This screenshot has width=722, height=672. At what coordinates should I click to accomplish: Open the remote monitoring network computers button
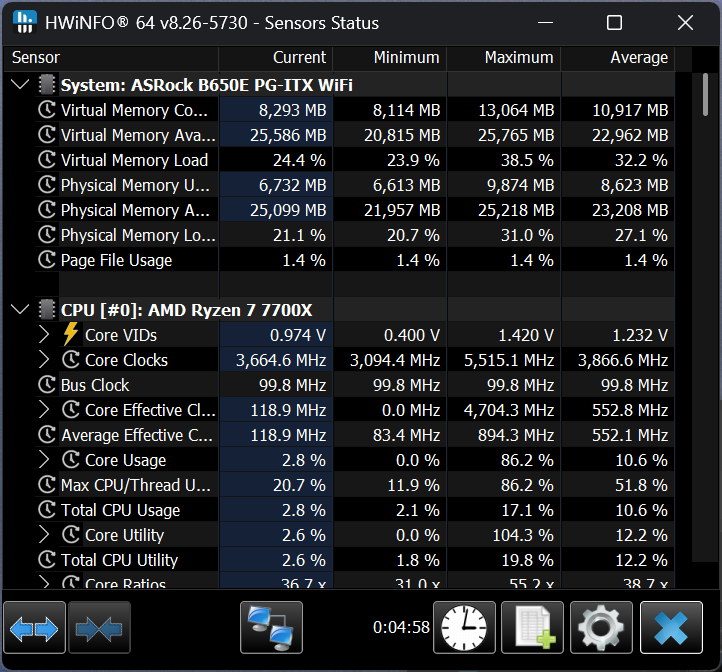coord(271,627)
